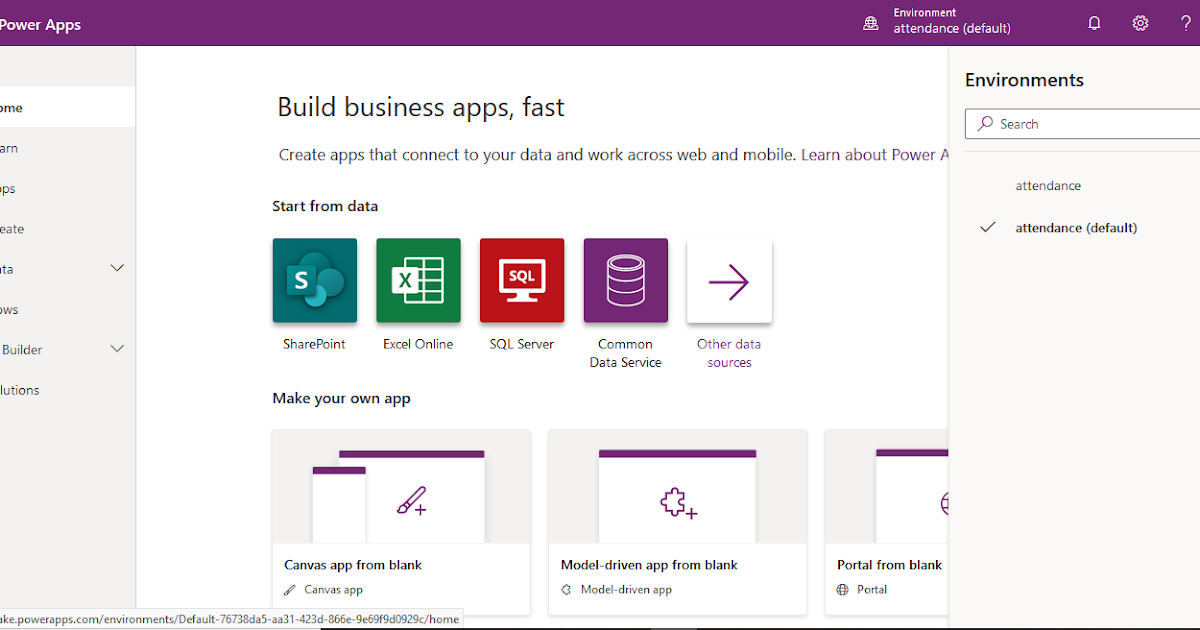The image size is (1200, 630).
Task: Choose the Common Data Service icon
Action: tap(625, 281)
